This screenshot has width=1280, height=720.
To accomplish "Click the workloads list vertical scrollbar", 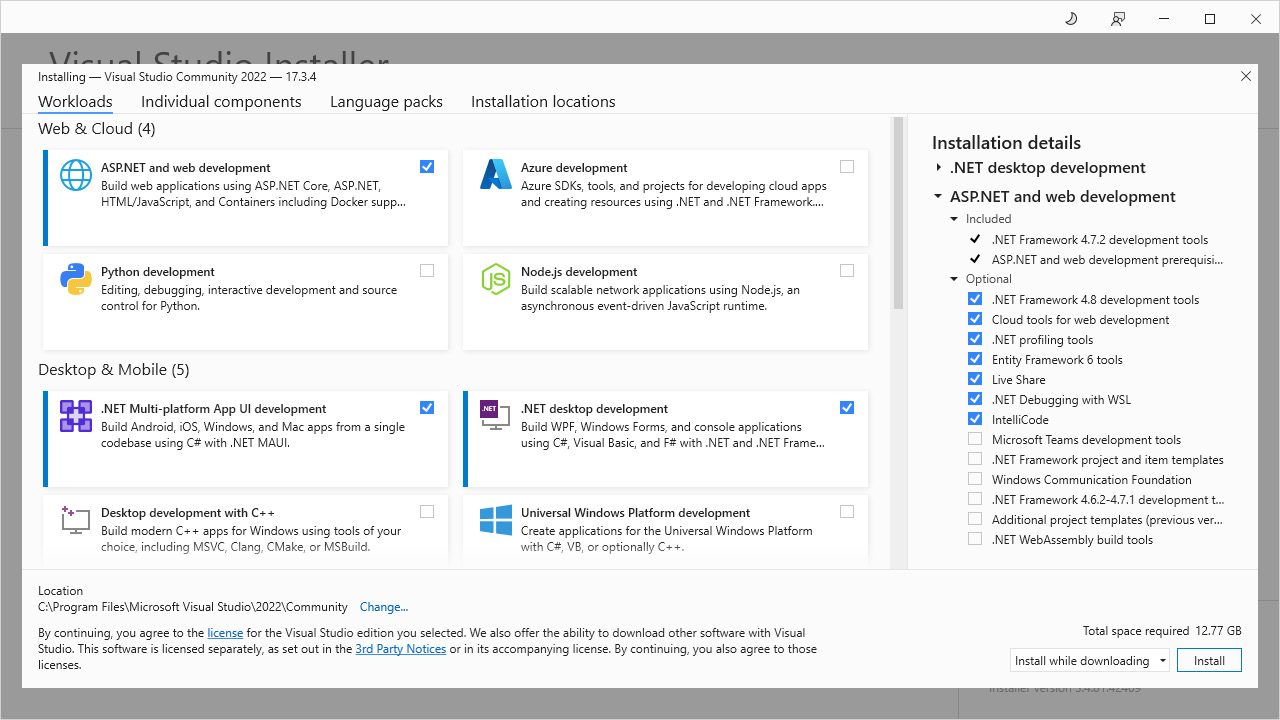I will [898, 213].
